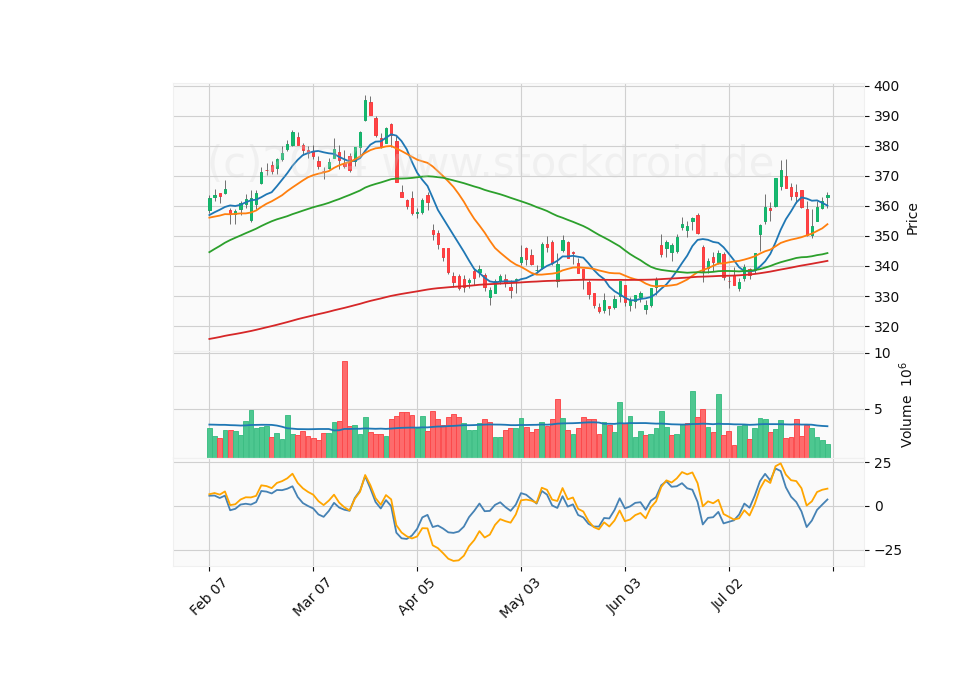Click the 390 price axis value
The image size is (960, 690).
click(x=887, y=116)
